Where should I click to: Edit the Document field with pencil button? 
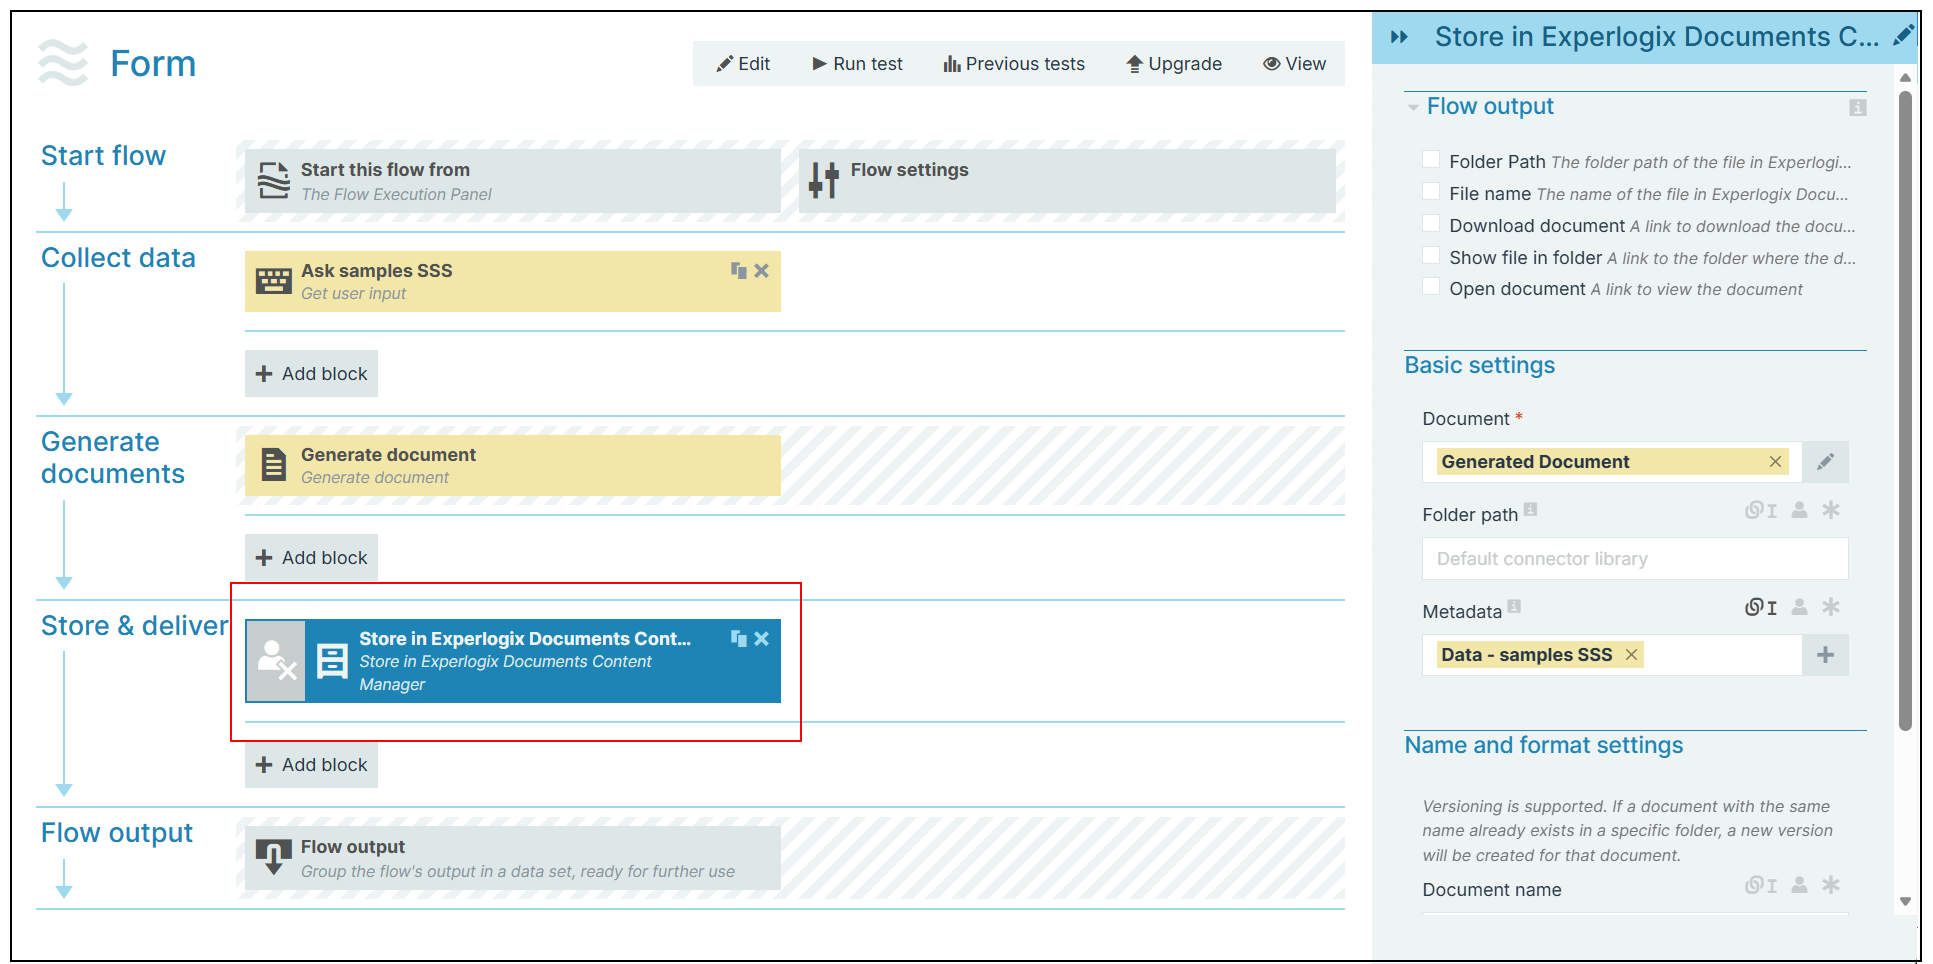click(1825, 462)
